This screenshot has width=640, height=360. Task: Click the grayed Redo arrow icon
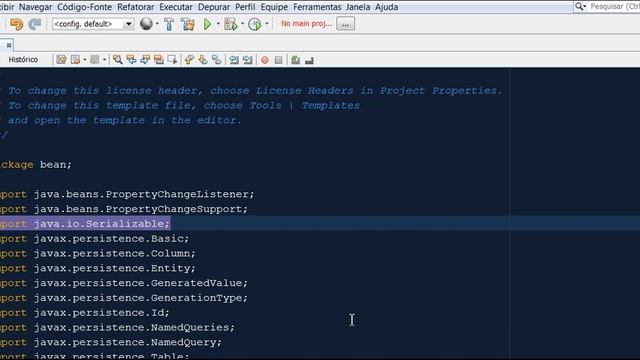click(x=35, y=24)
